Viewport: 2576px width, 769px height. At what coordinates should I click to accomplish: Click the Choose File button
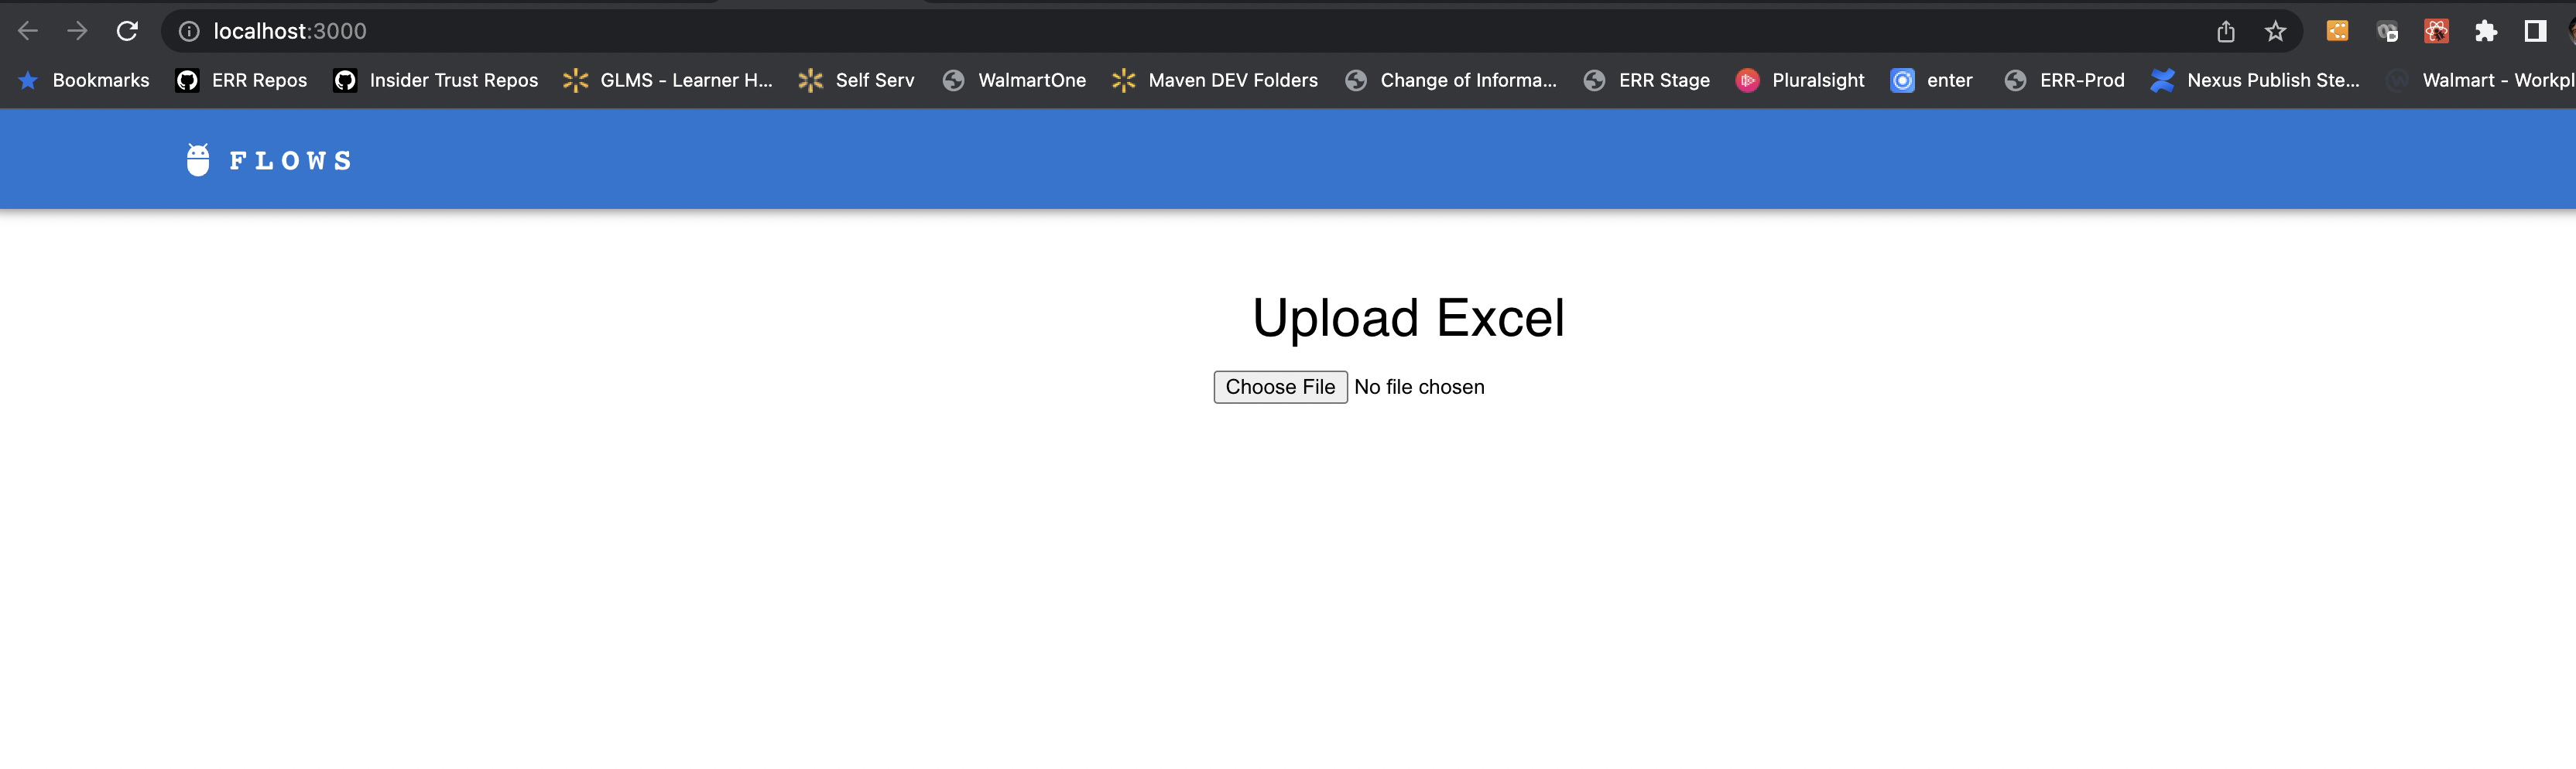1280,387
